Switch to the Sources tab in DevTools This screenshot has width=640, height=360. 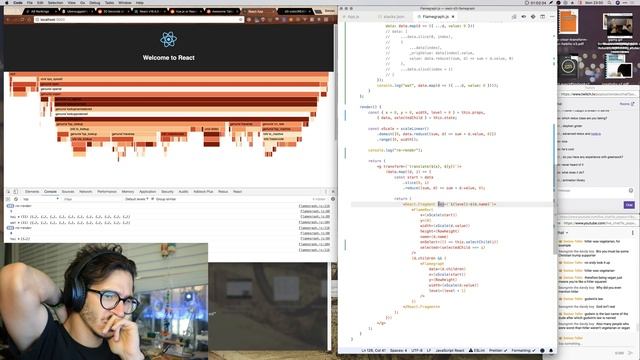68,191
